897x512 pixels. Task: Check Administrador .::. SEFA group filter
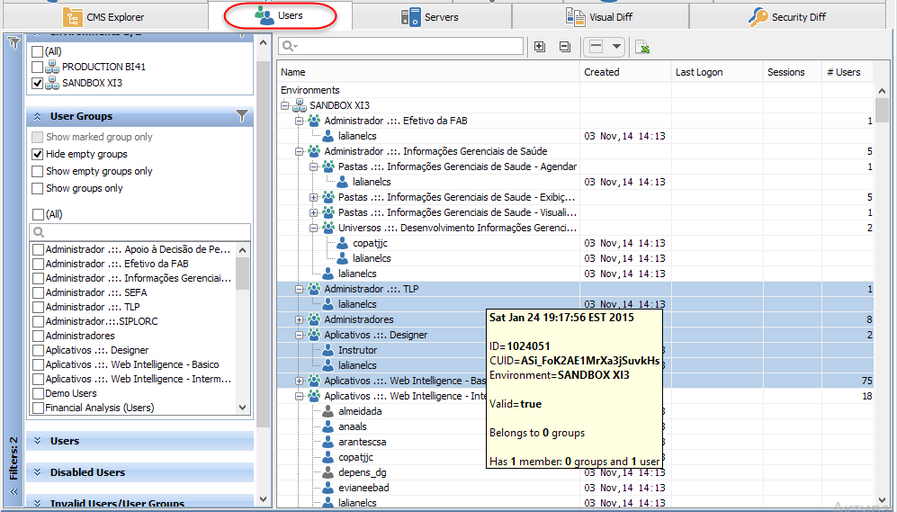(x=38, y=292)
